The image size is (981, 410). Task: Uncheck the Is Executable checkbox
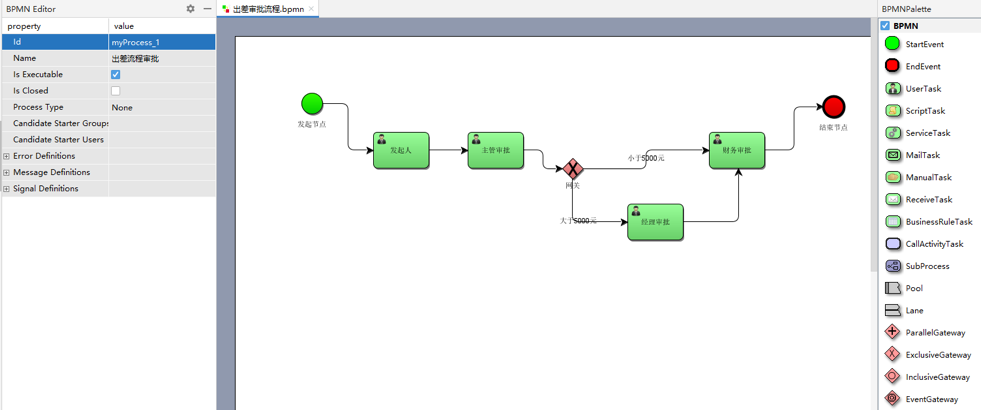pos(116,75)
